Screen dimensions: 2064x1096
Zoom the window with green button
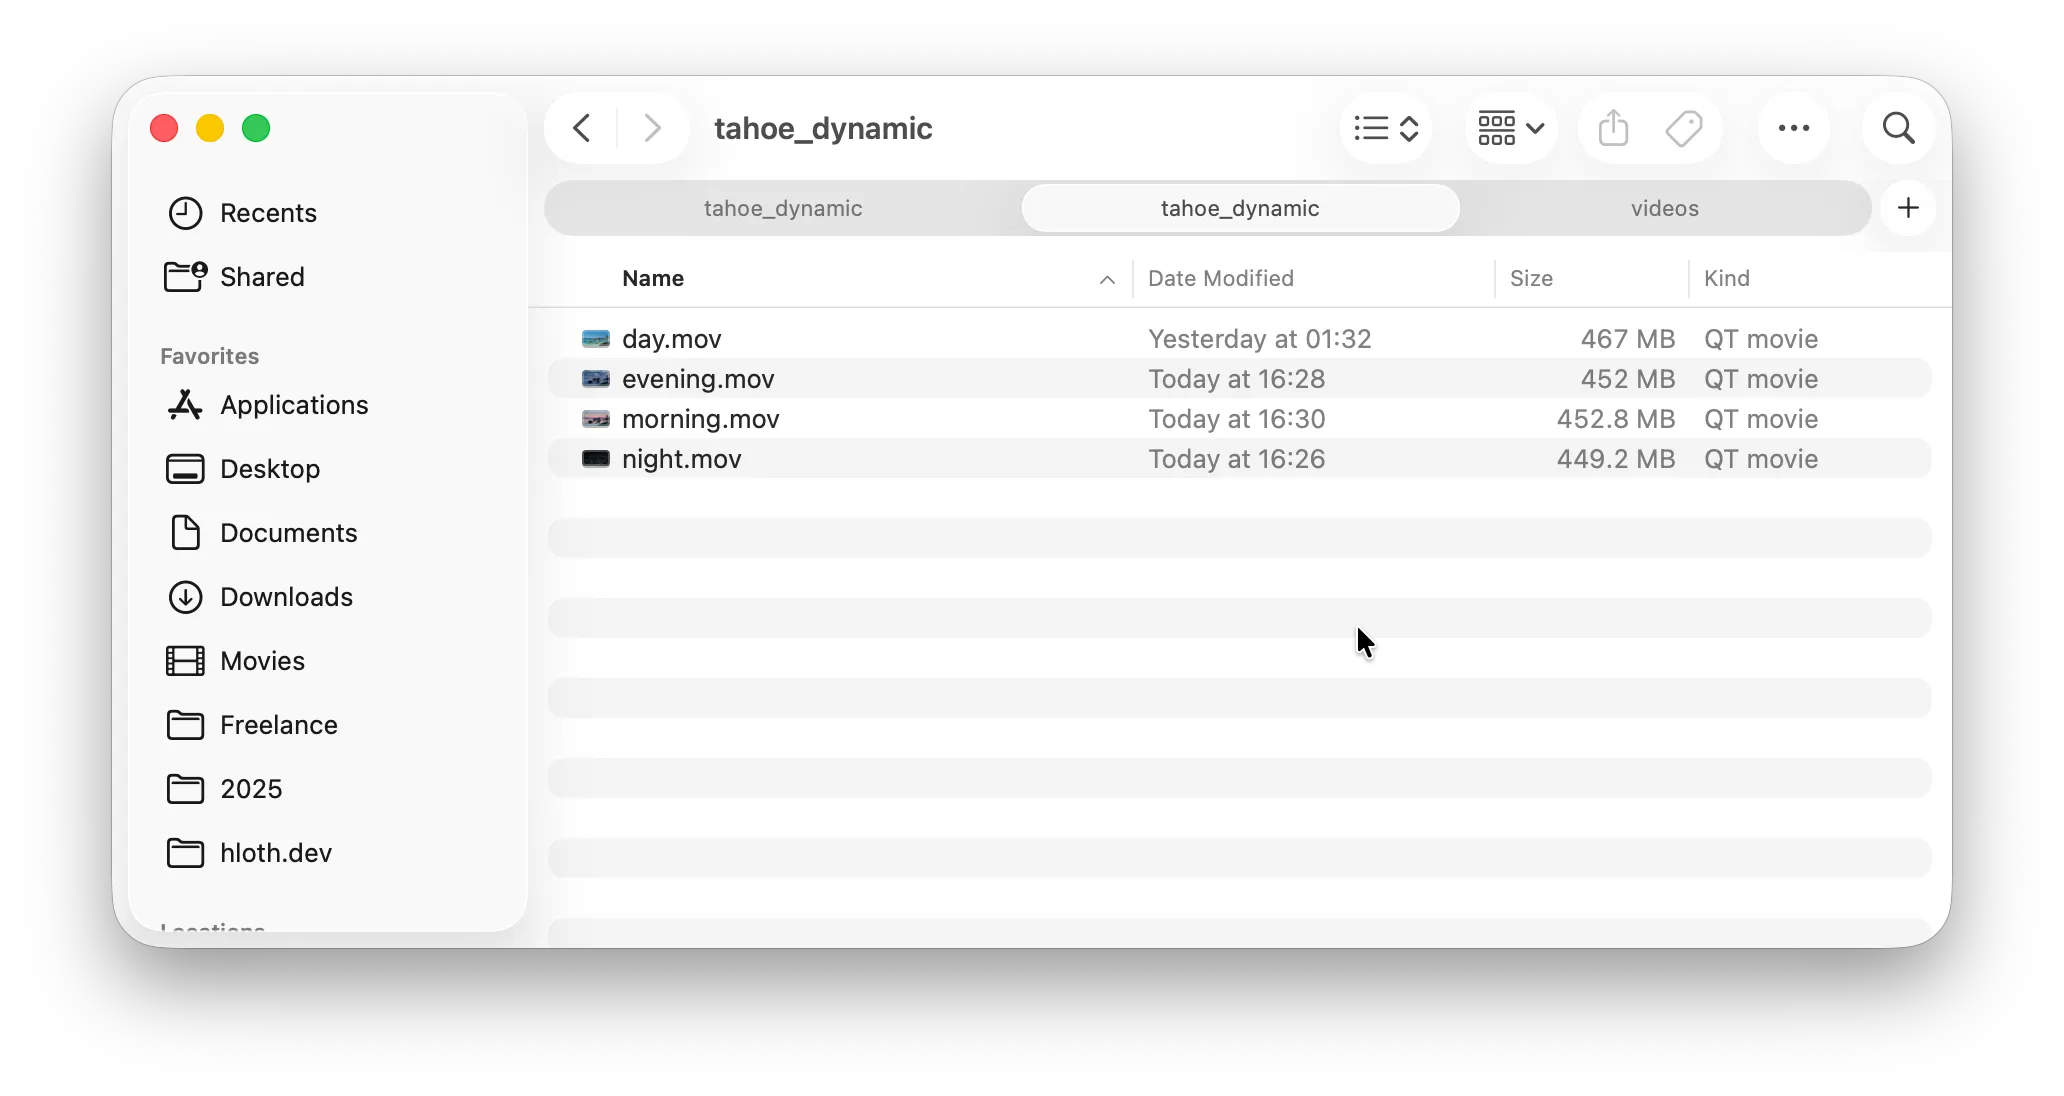(x=256, y=128)
